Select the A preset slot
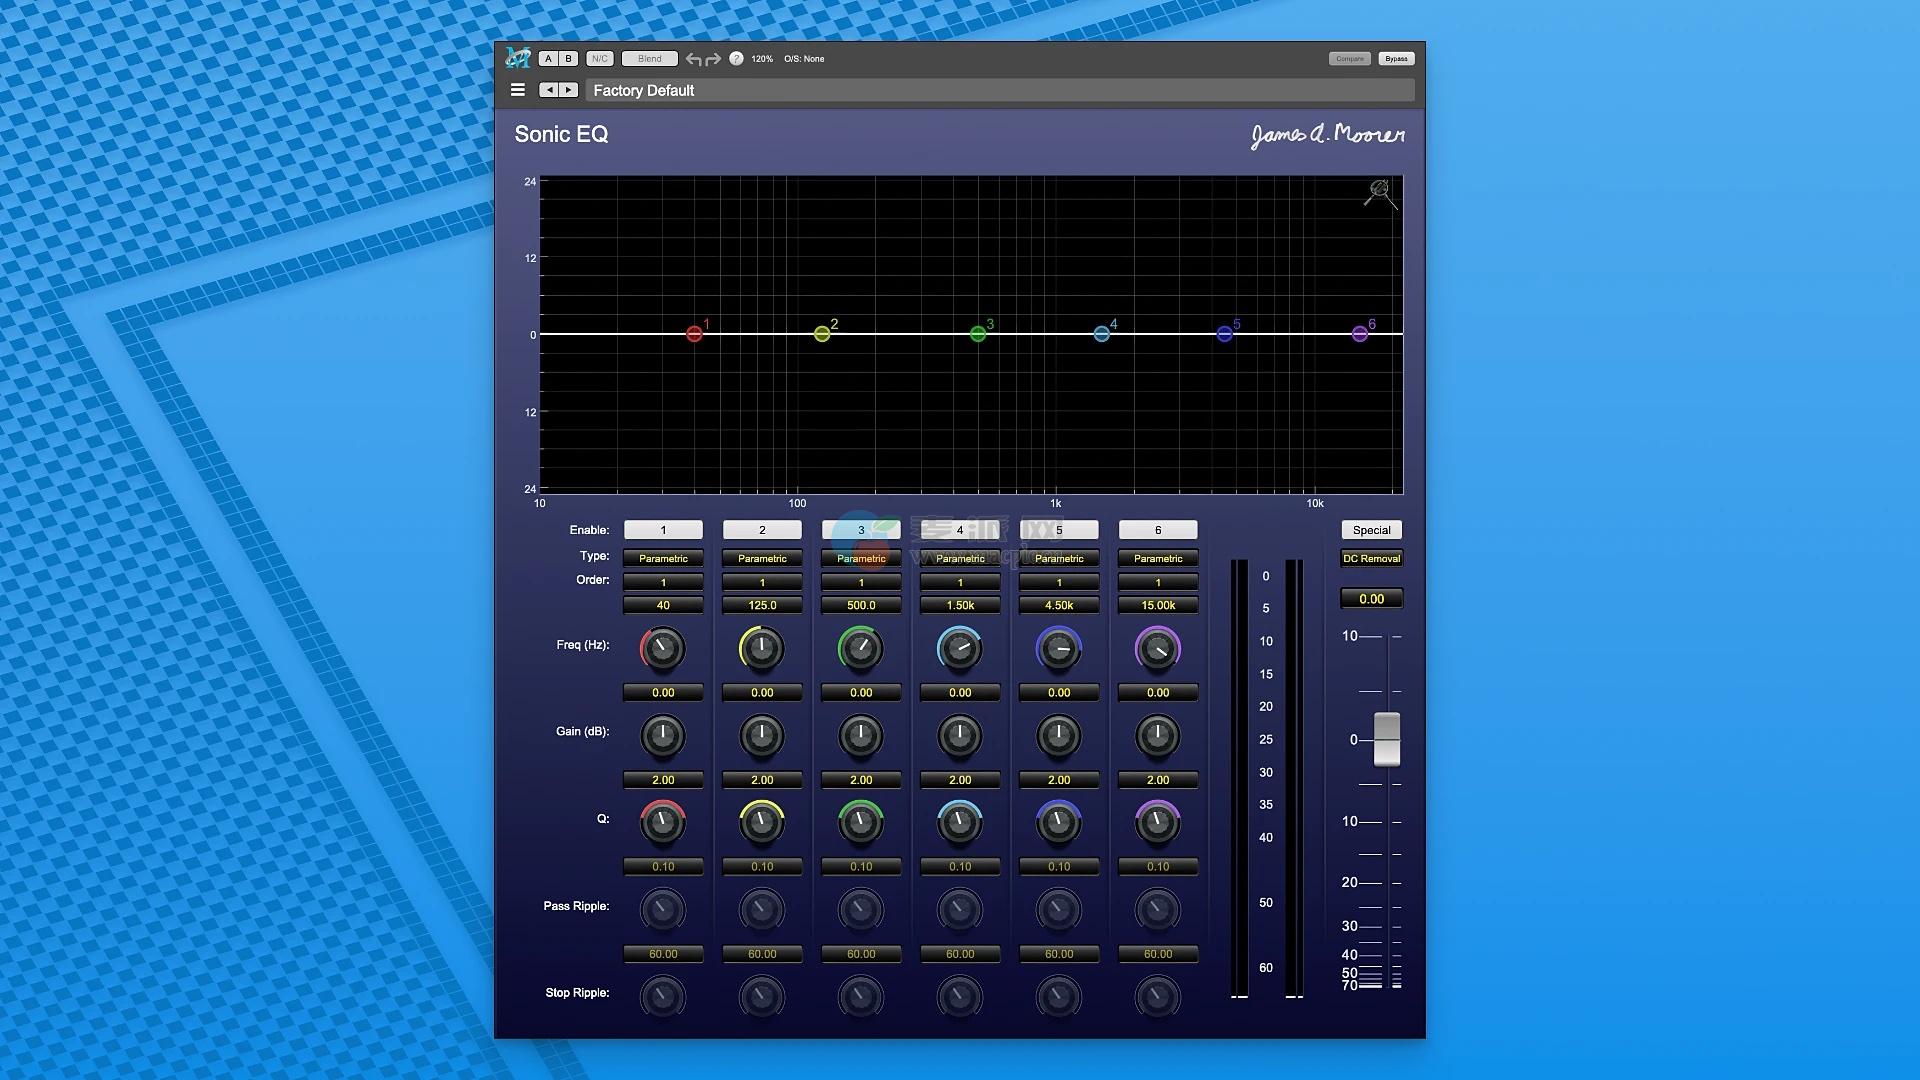This screenshot has height=1080, width=1920. (x=548, y=59)
